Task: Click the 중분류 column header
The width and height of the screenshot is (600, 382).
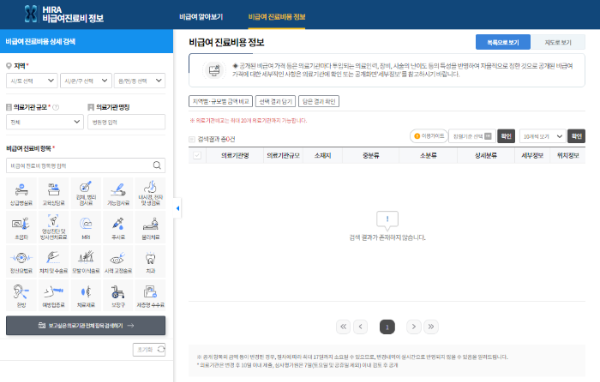Action: [x=371, y=155]
